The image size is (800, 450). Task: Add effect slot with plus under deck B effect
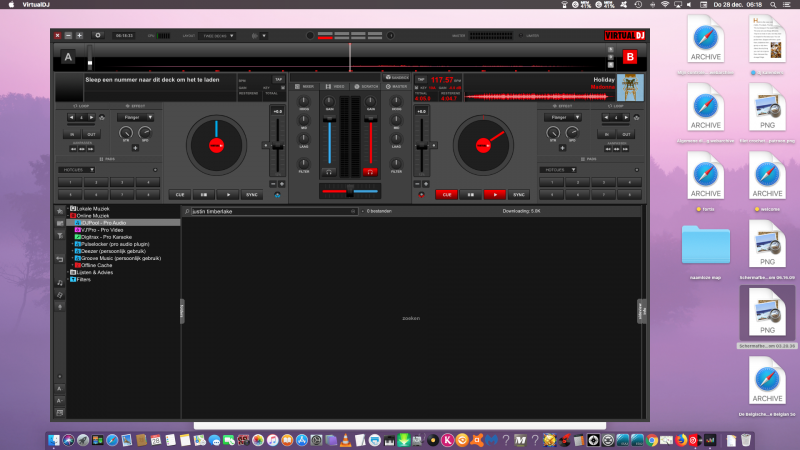coord(562,148)
